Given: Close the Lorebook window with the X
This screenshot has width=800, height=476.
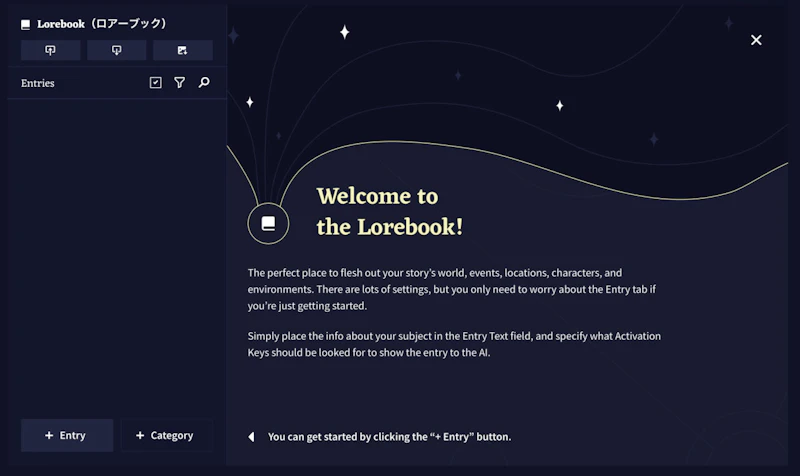Looking at the screenshot, I should [x=756, y=40].
